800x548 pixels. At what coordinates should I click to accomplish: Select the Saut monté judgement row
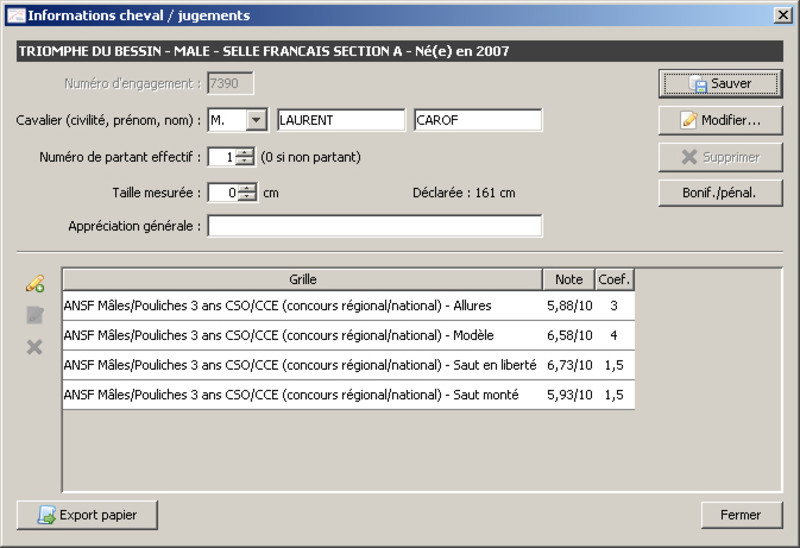point(348,394)
